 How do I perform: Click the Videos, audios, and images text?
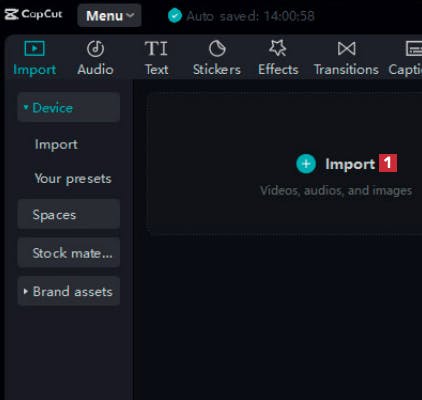[336, 191]
